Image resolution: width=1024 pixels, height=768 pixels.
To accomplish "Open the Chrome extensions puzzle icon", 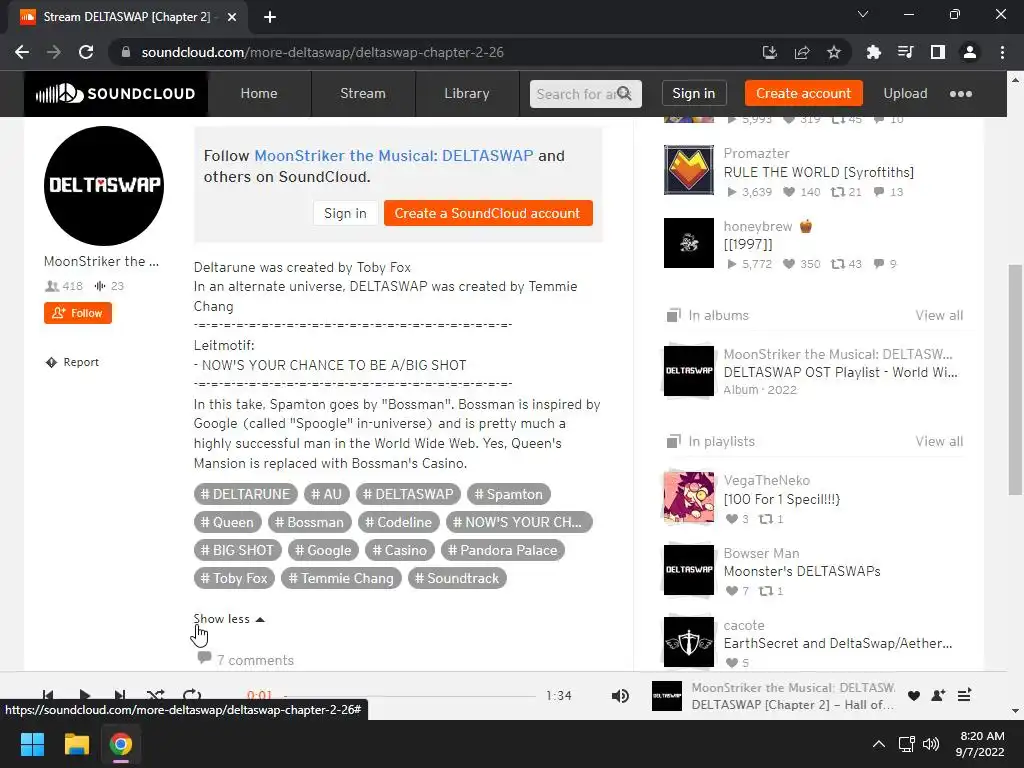I will point(873,52).
